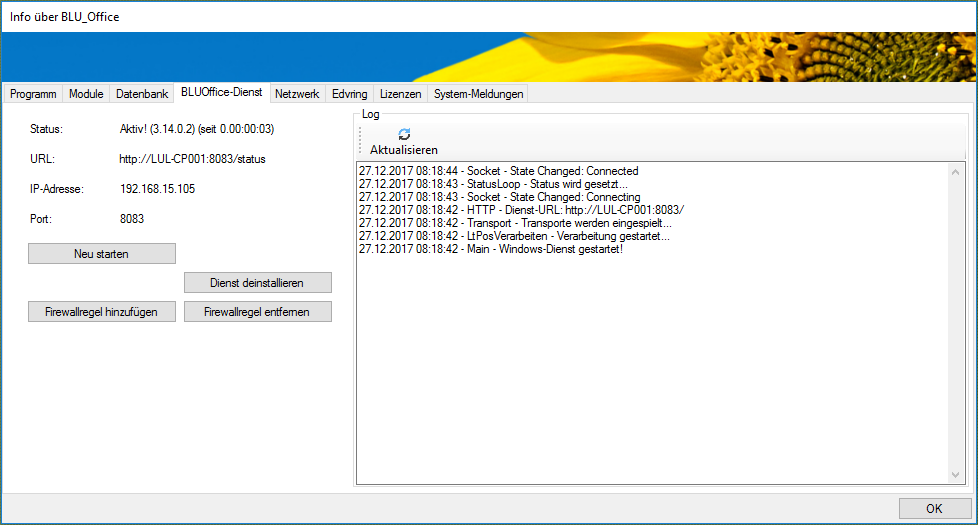Image resolution: width=978 pixels, height=525 pixels.
Task: Click the Neu starten button
Action: pyautogui.click(x=102, y=254)
